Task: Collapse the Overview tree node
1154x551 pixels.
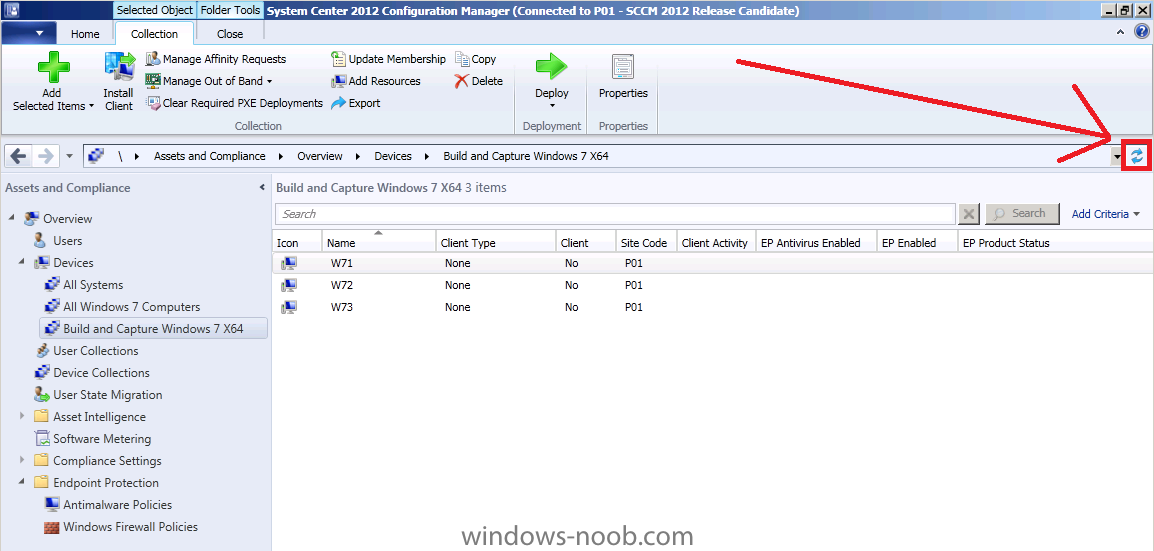Action: (x=12, y=218)
